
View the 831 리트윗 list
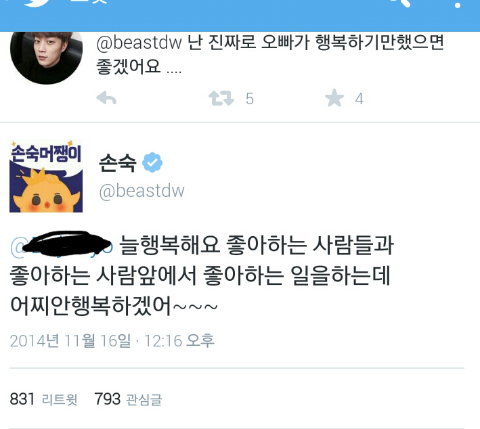coord(44,399)
